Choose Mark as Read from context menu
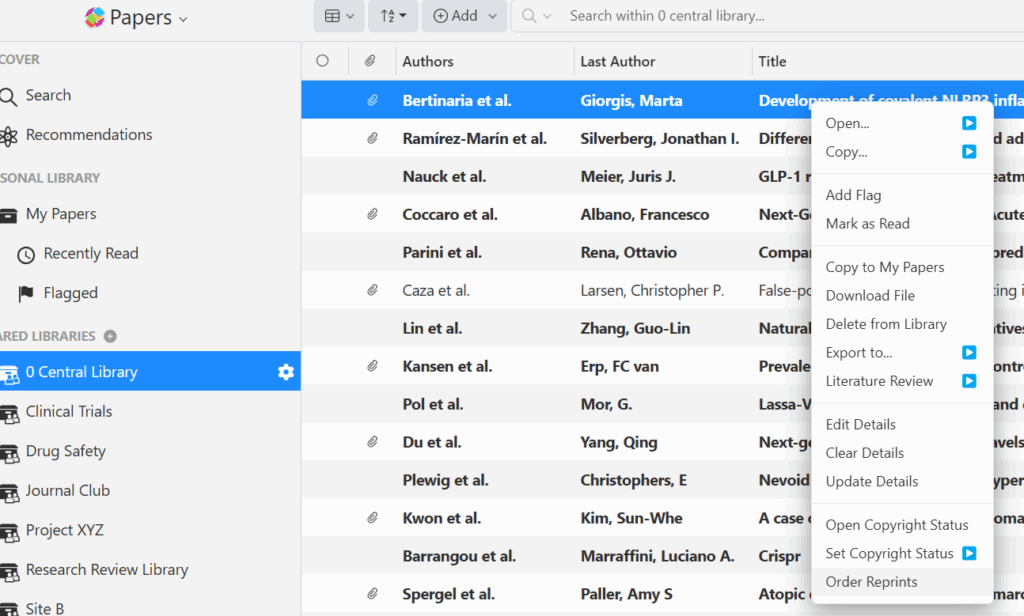The height and width of the screenshot is (616, 1024). pyautogui.click(x=867, y=224)
